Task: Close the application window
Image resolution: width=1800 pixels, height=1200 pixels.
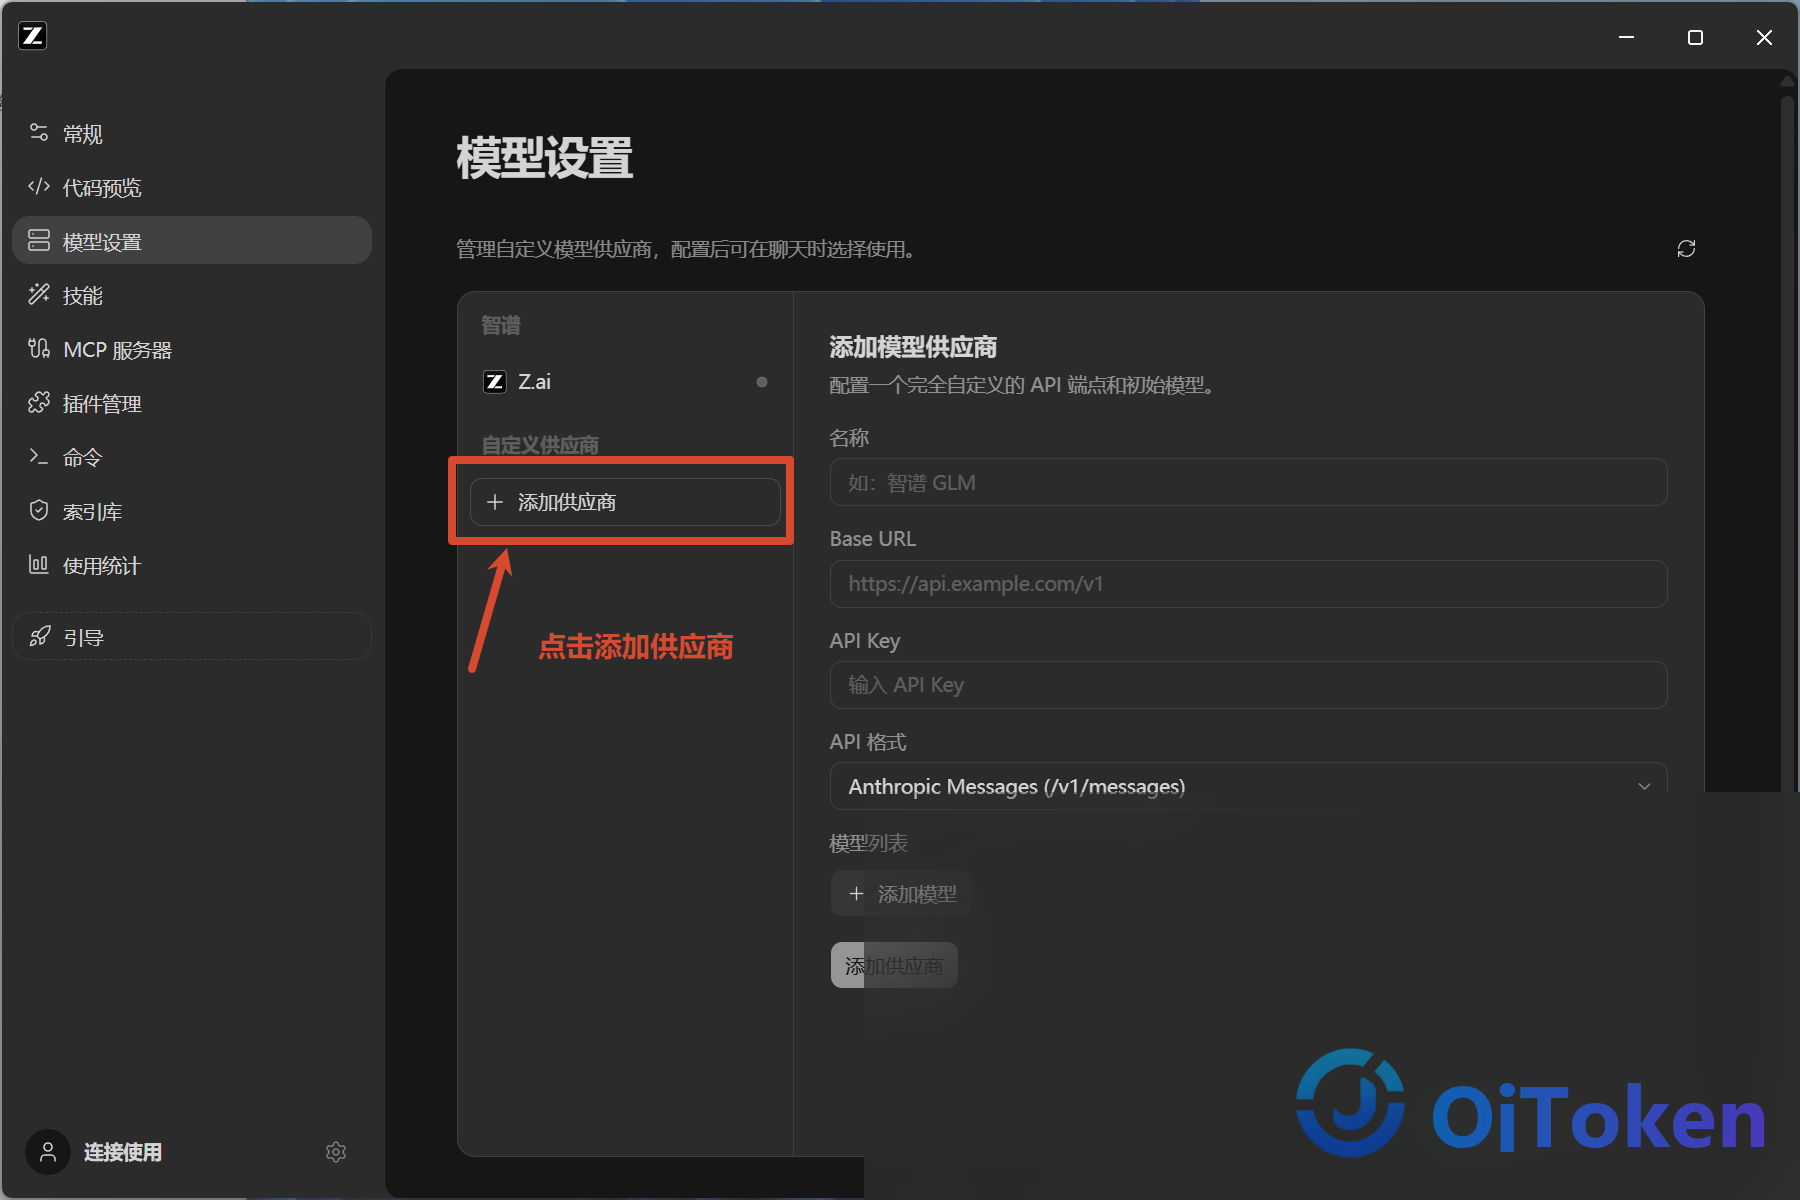Action: coord(1764,37)
